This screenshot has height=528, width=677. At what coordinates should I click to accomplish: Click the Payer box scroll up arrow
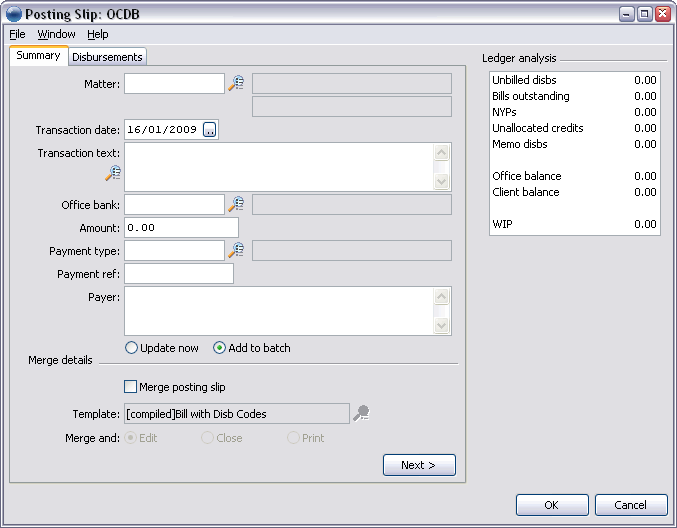pyautogui.click(x=441, y=297)
